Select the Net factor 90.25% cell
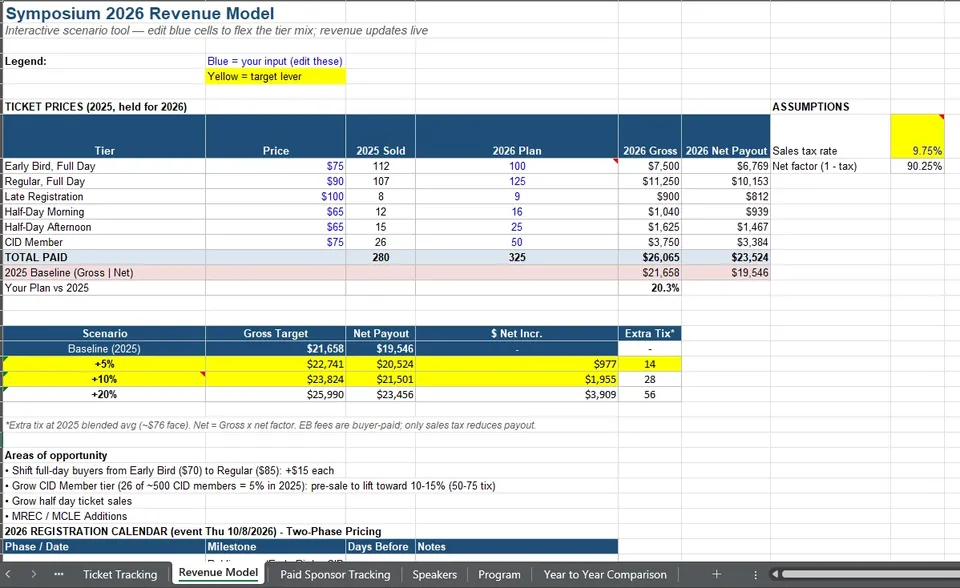 click(x=917, y=166)
